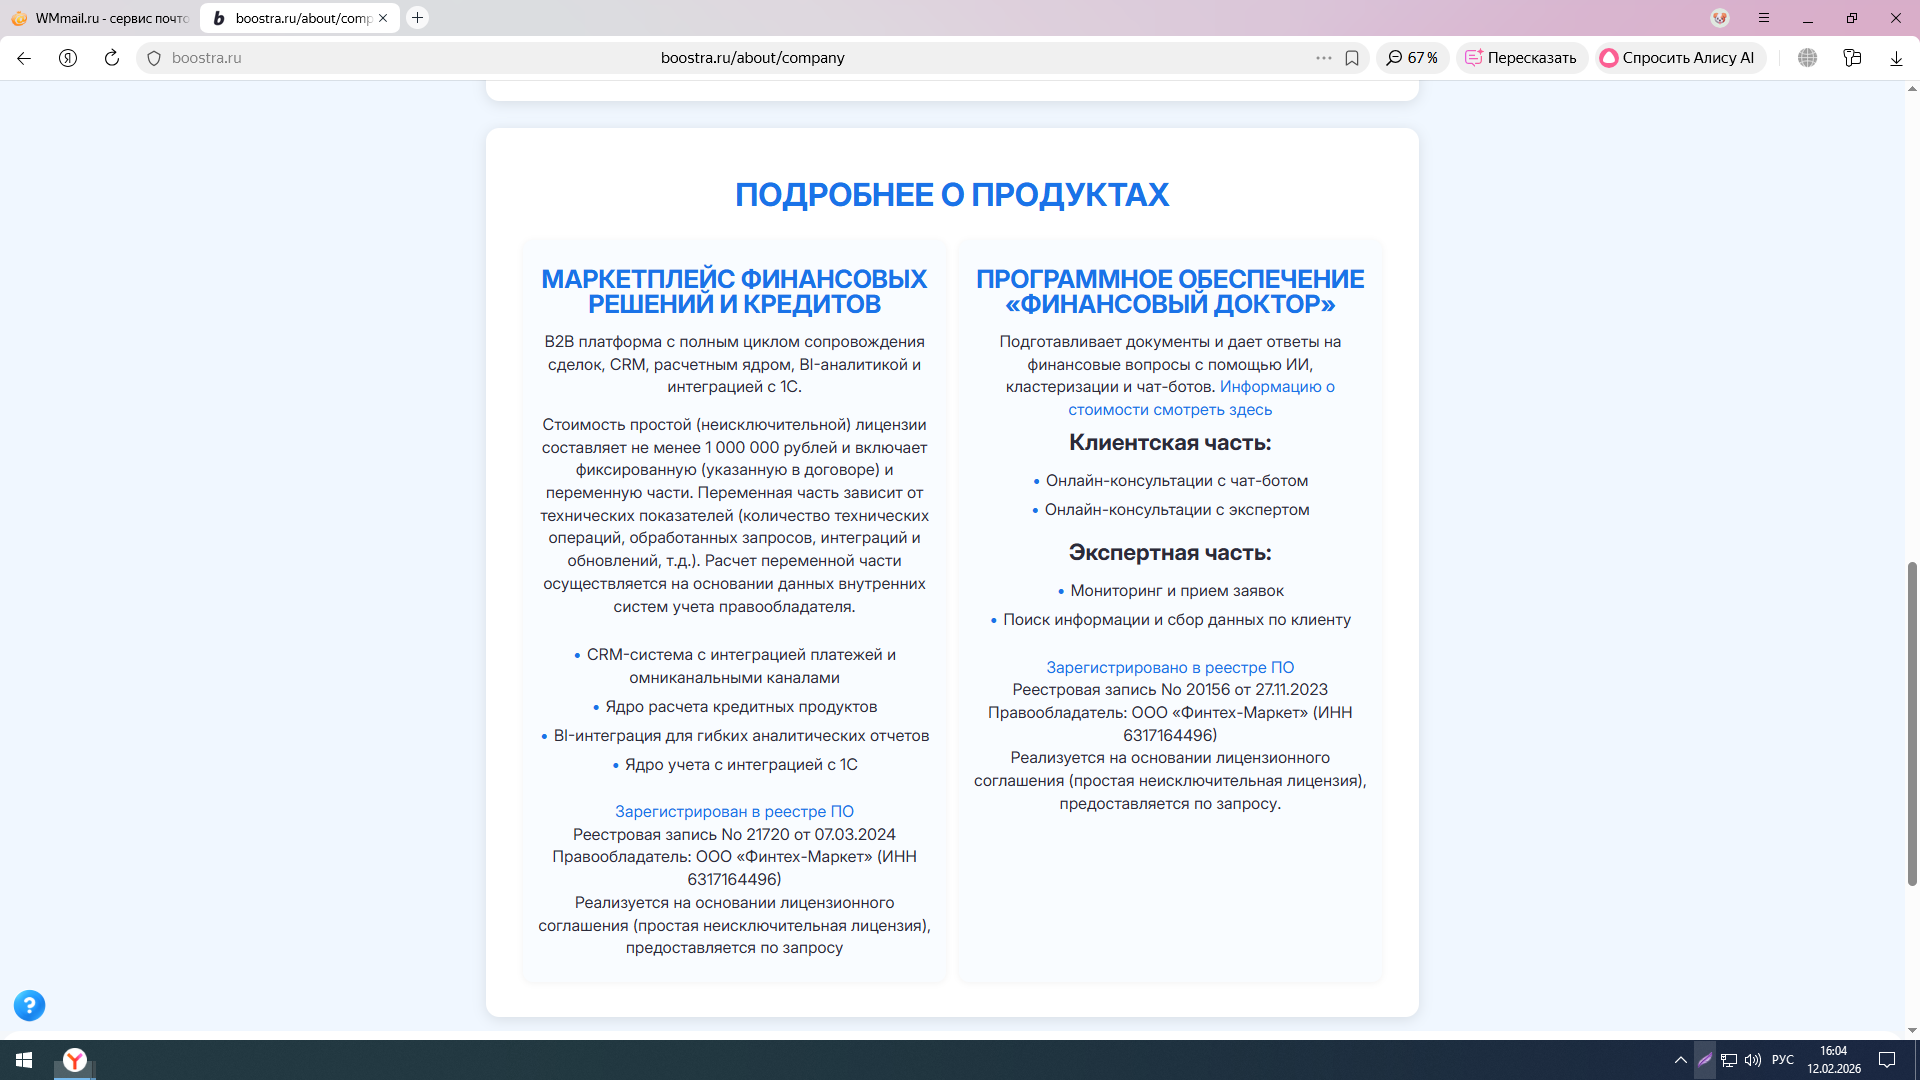This screenshot has height=1080, width=1920.
Task: Open a new browser tab
Action: coord(418,18)
